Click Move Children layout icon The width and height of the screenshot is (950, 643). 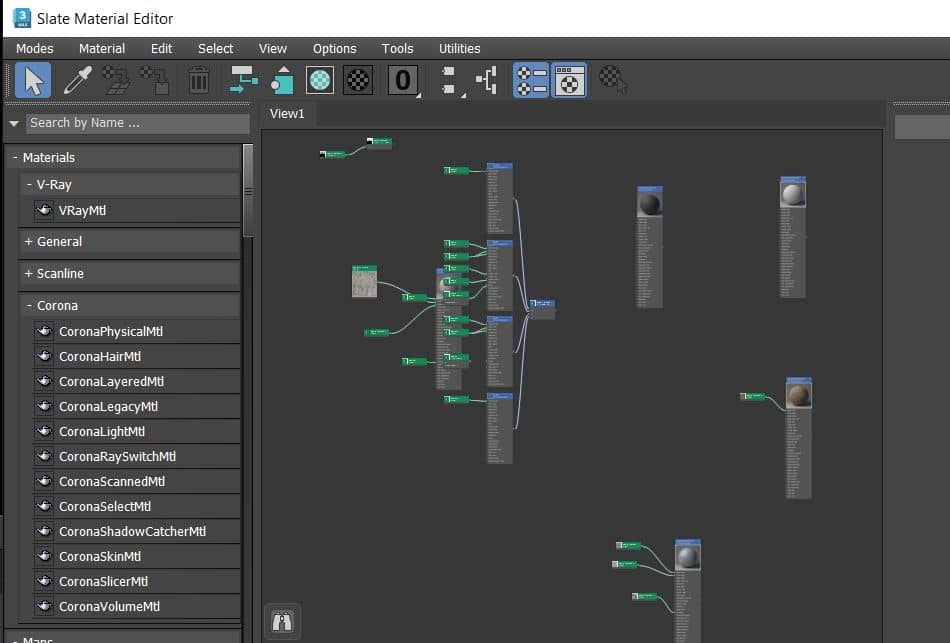tap(243, 80)
